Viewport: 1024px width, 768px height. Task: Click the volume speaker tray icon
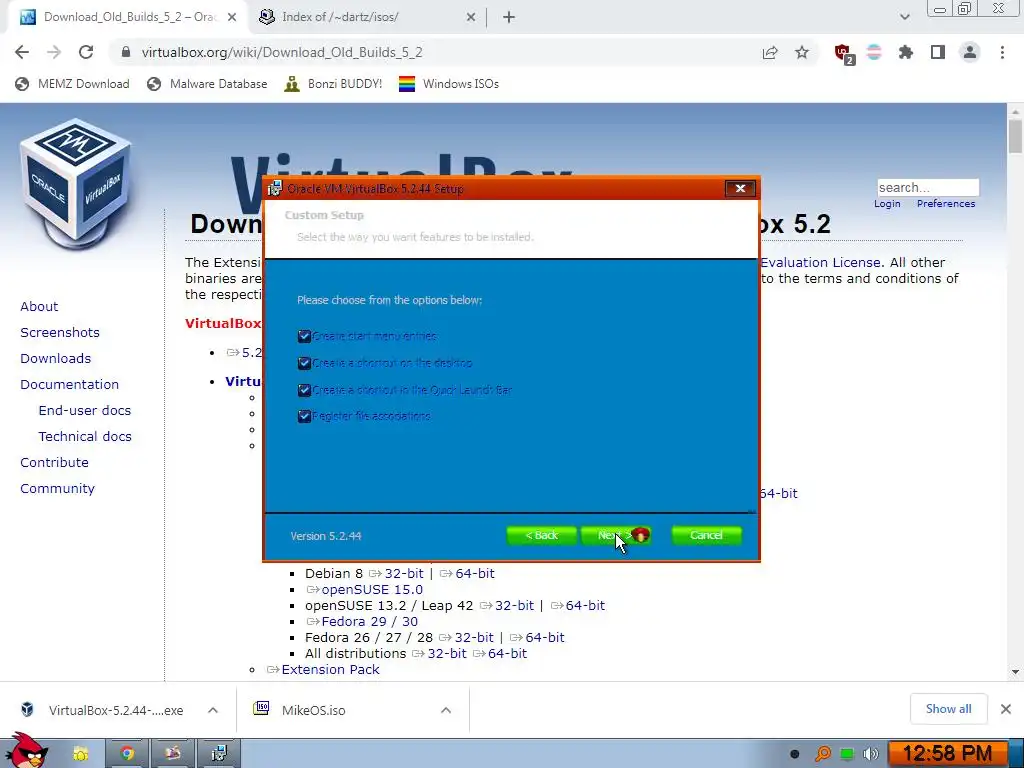coord(869,754)
